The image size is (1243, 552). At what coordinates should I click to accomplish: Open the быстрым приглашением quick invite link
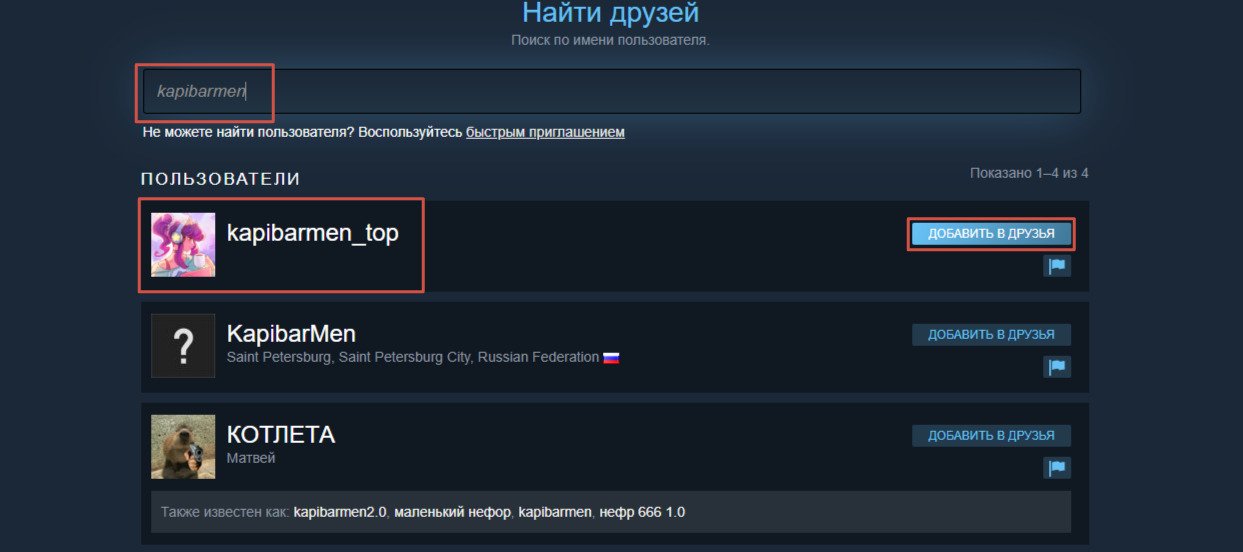tap(545, 132)
